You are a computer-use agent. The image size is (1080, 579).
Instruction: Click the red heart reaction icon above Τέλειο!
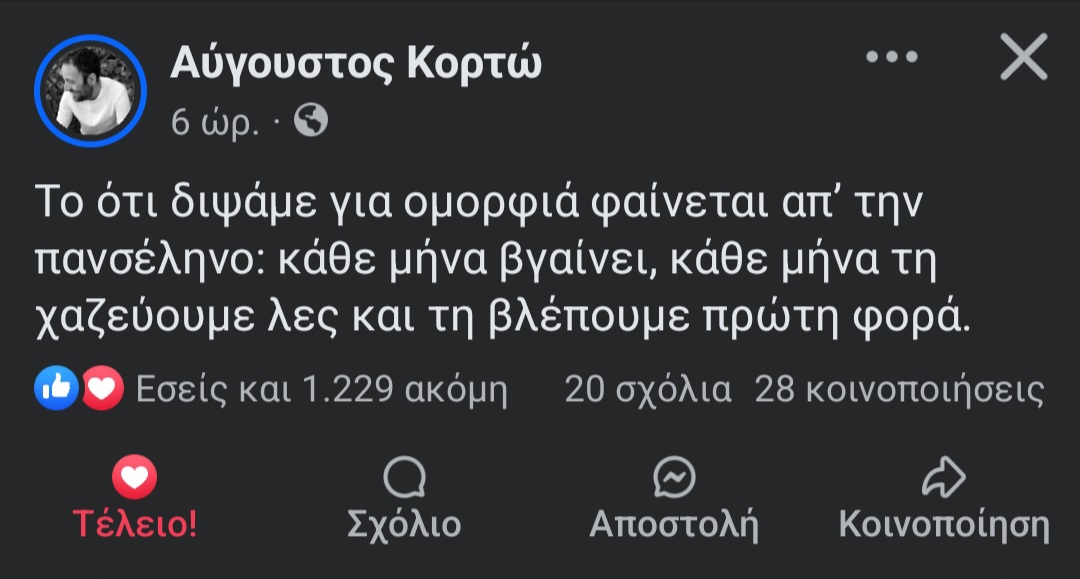tap(135, 477)
